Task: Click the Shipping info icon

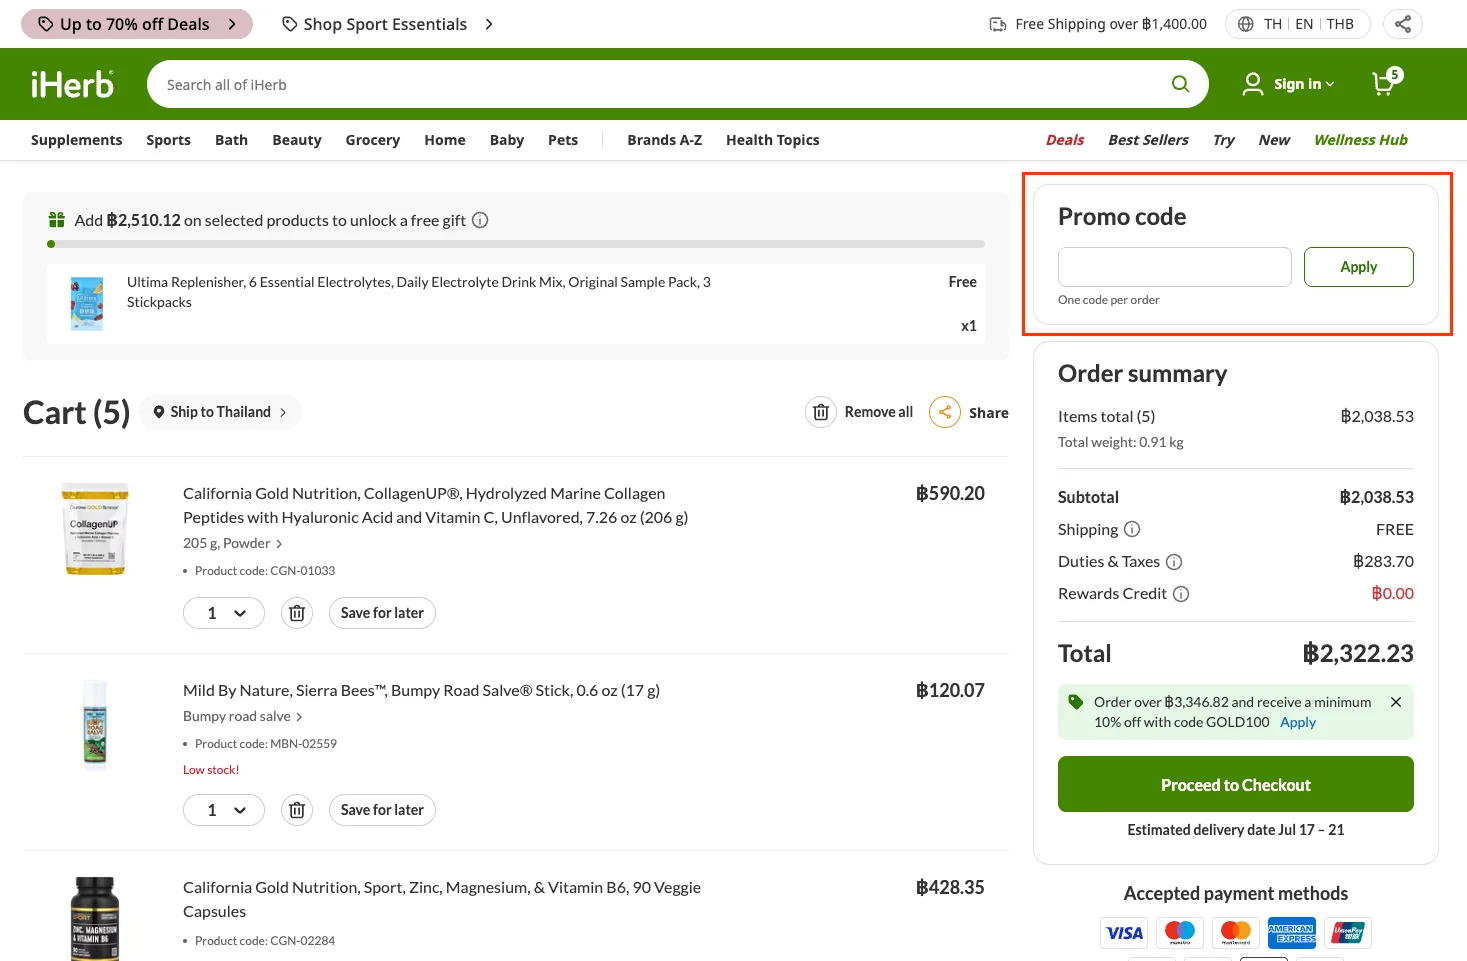Action: click(x=1132, y=529)
